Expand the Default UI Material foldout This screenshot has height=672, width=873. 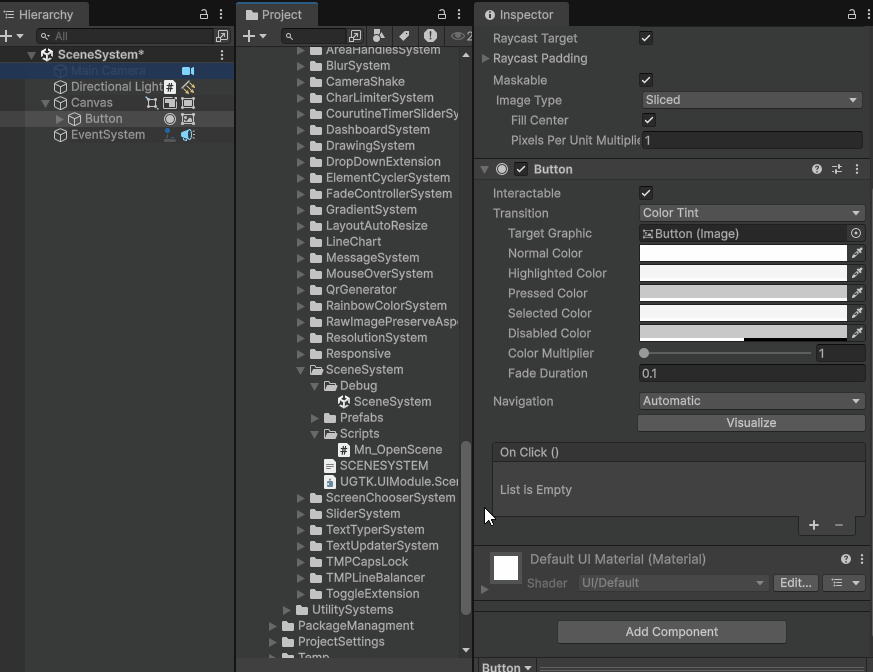click(x=484, y=589)
